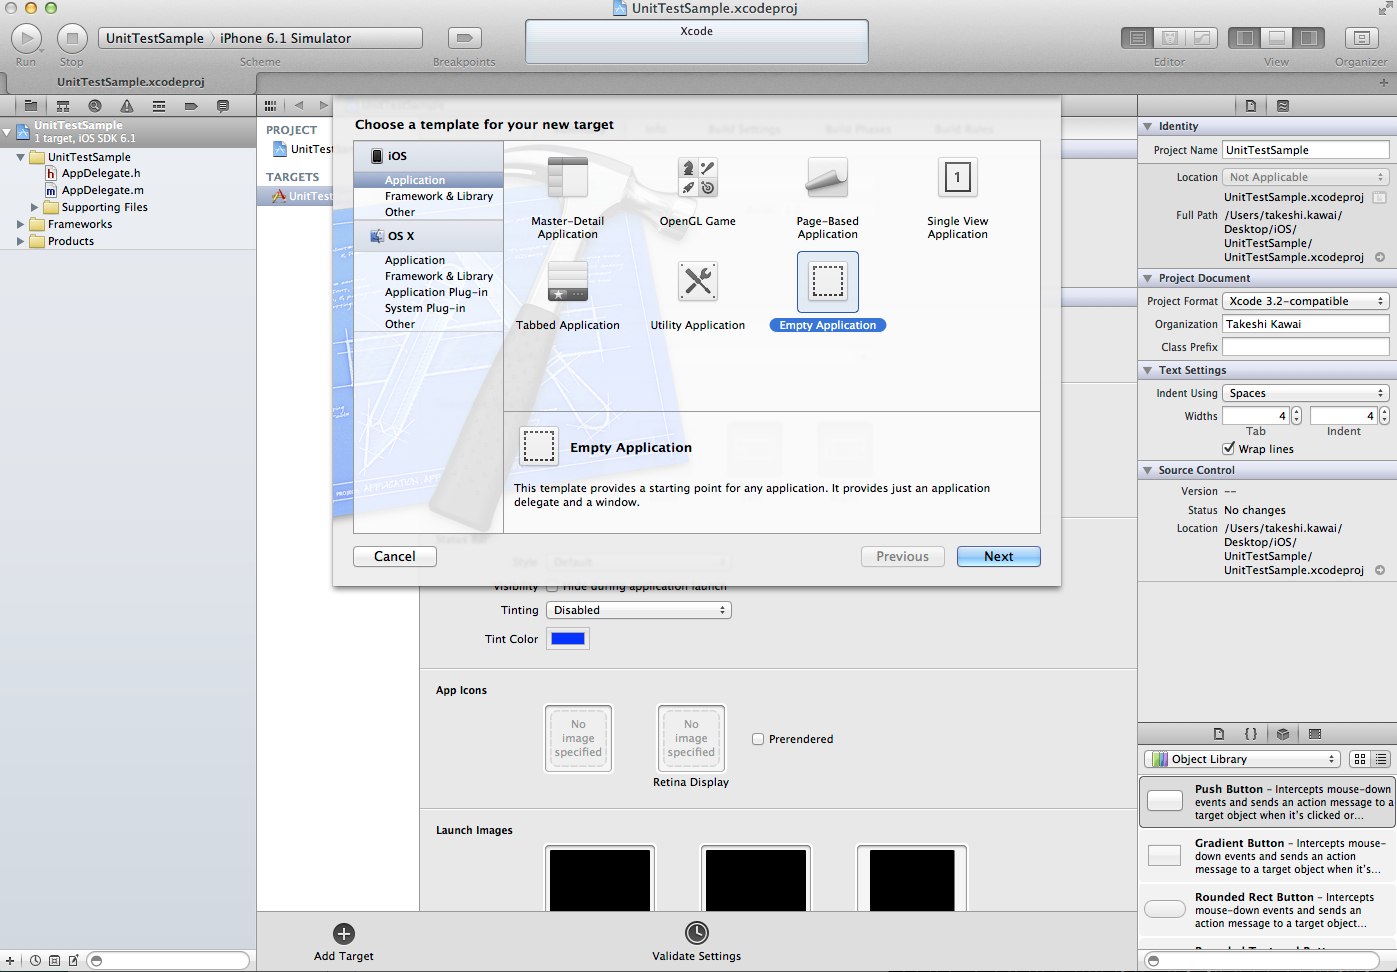Click the Class Prefix text field
Viewport: 1397px width, 972px height.
point(1305,347)
